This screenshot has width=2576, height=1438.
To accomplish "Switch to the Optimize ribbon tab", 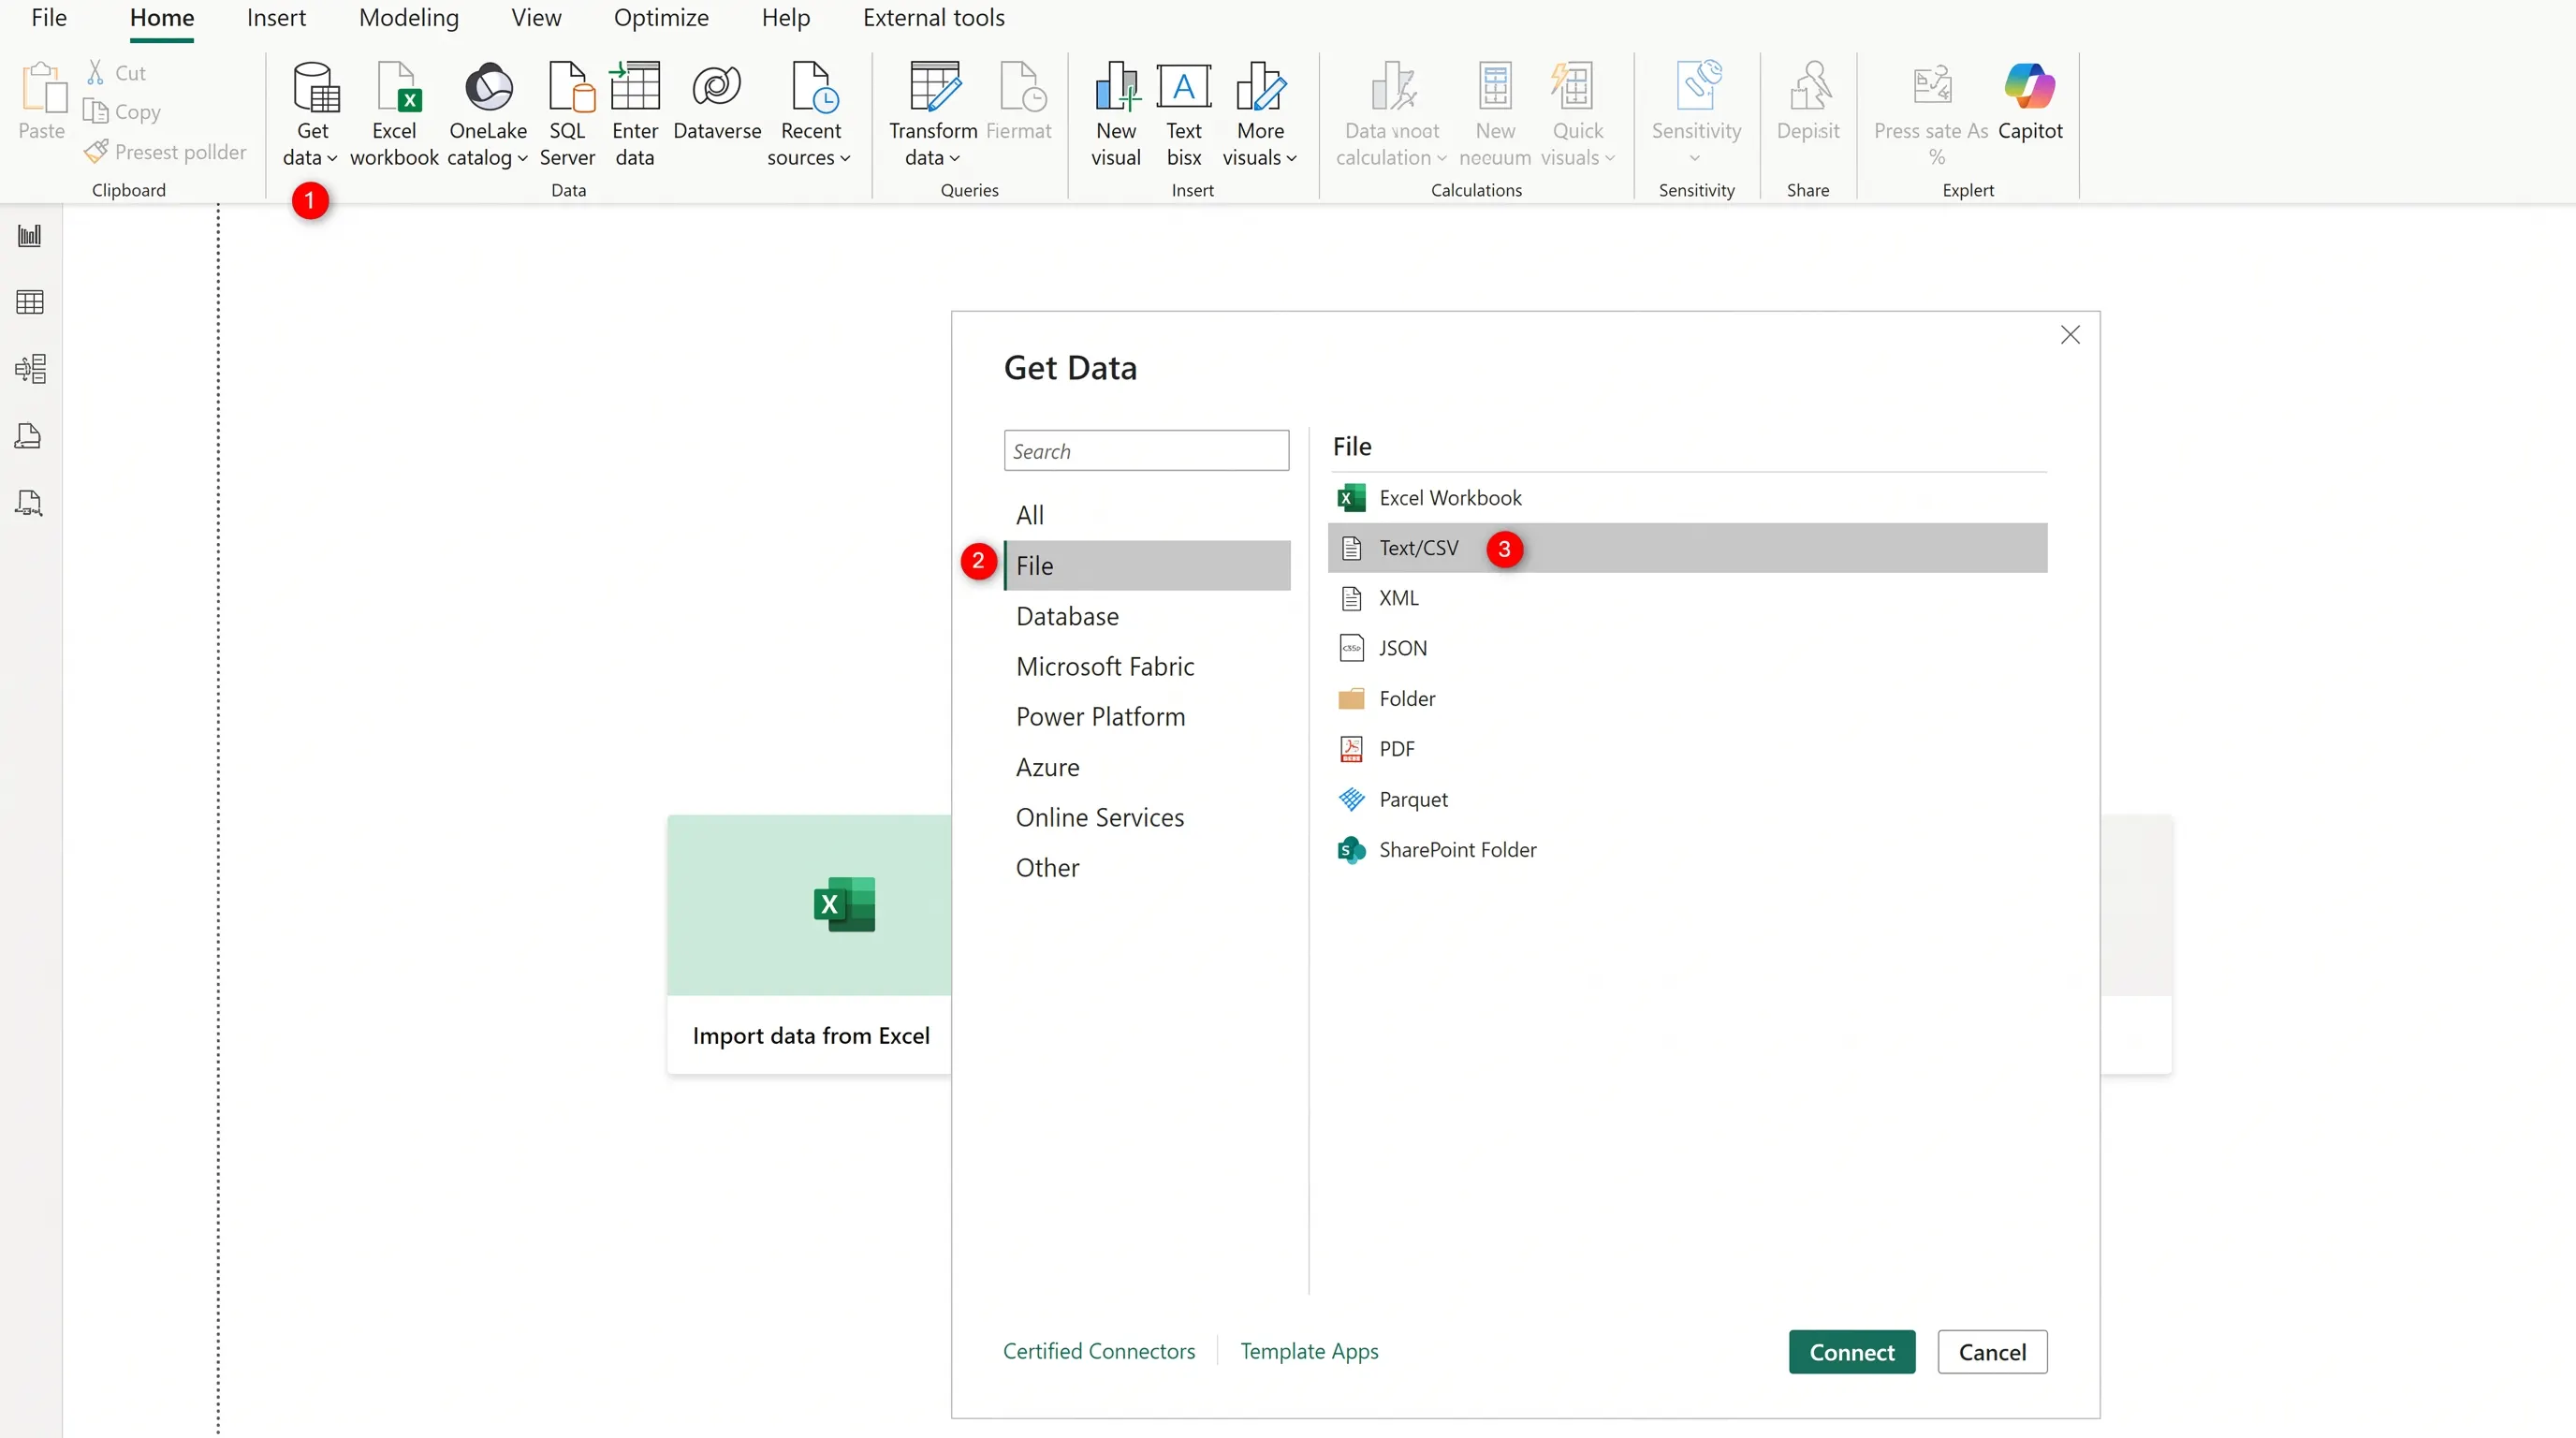I will click(x=661, y=18).
